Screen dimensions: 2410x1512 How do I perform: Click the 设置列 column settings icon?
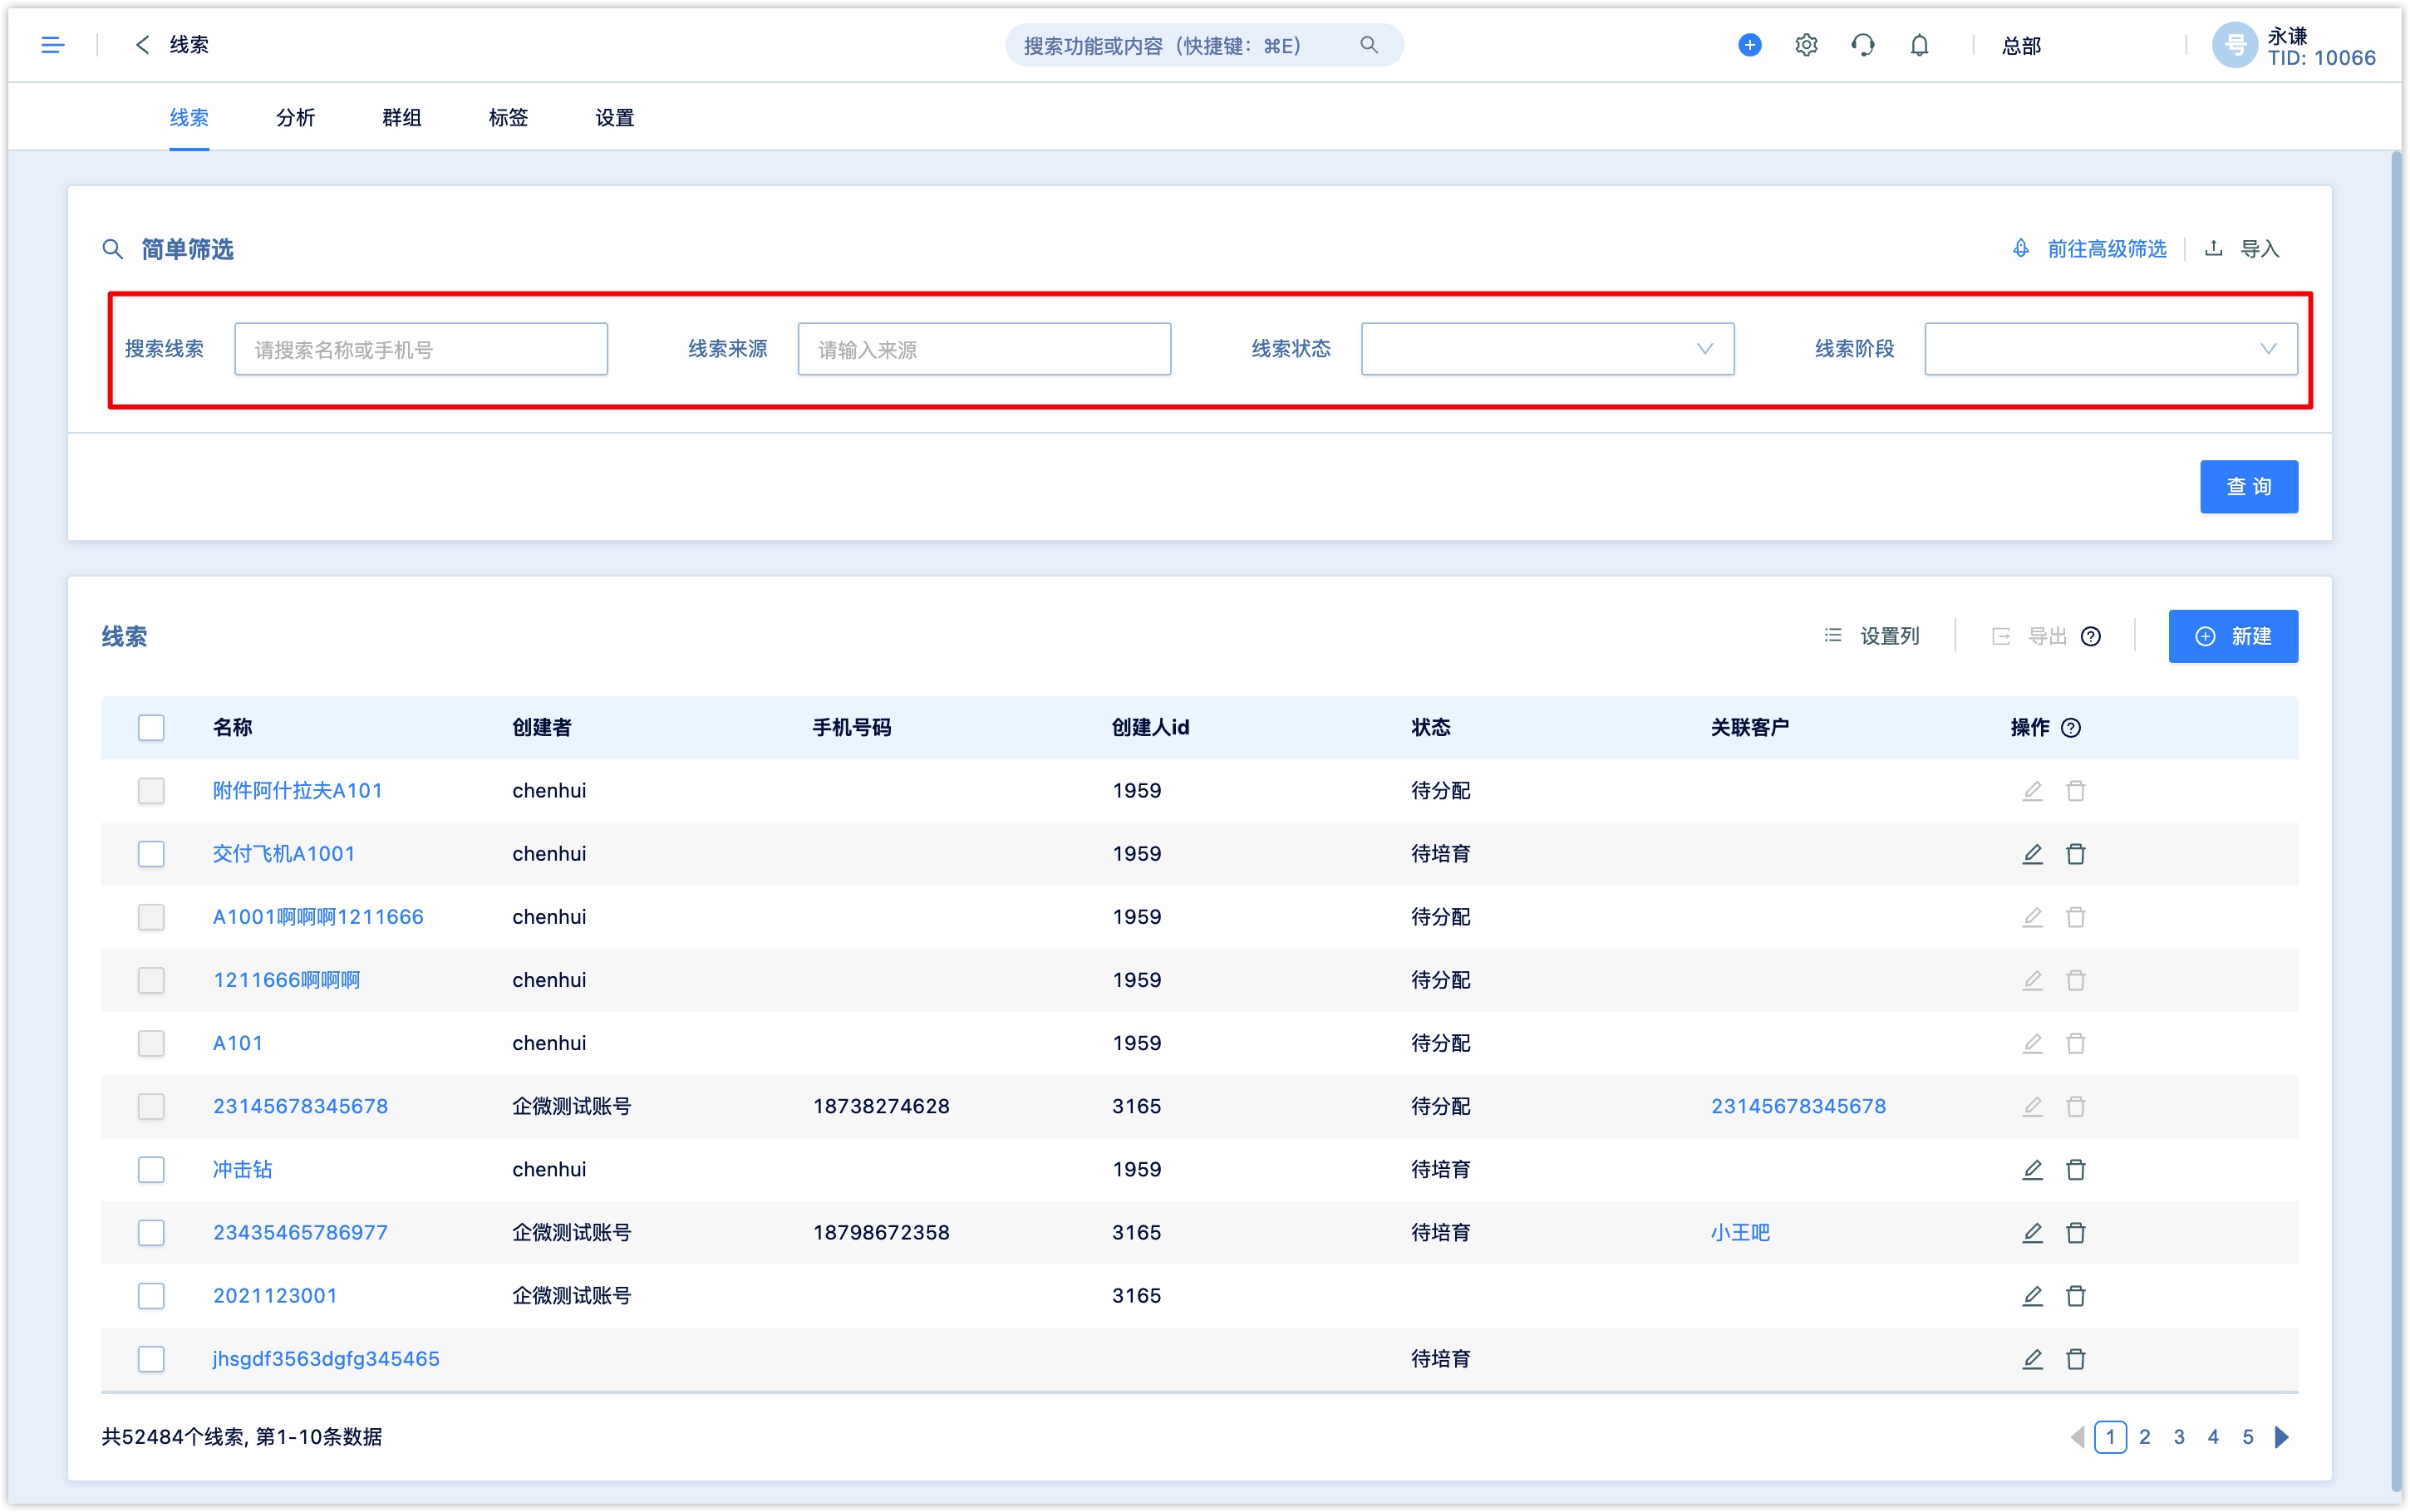pyautogui.click(x=1832, y=635)
